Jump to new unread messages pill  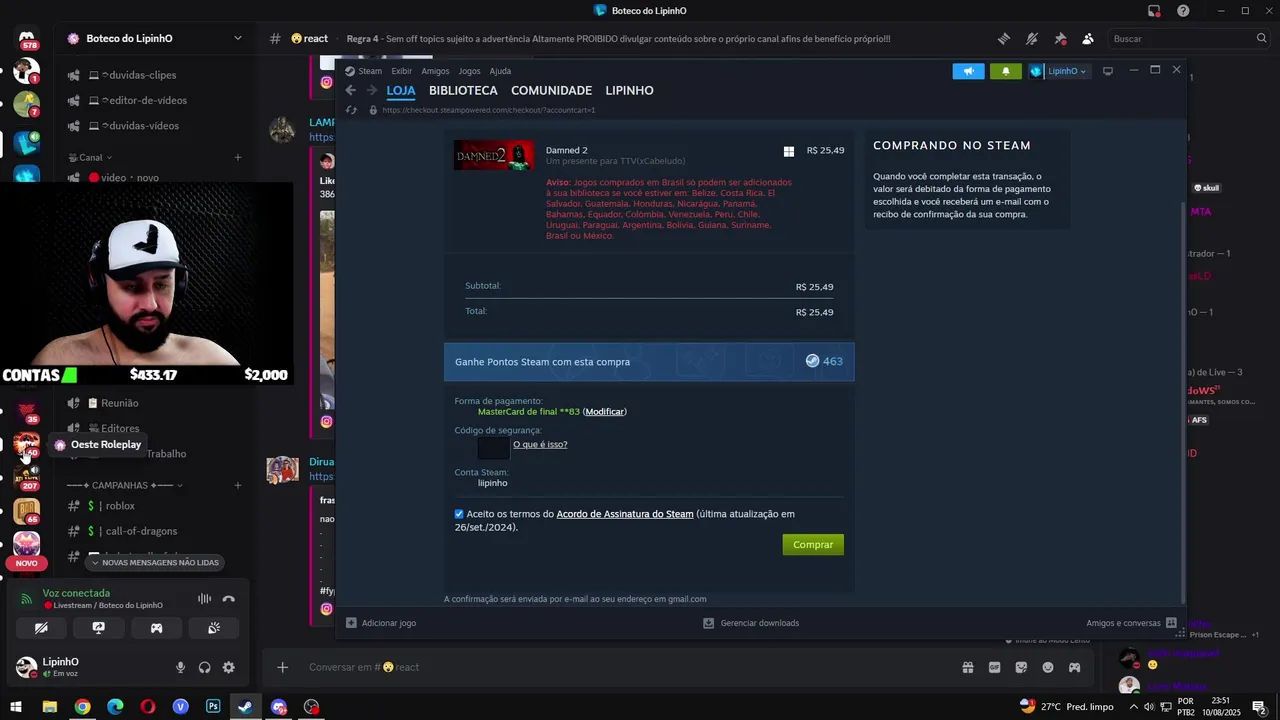(x=155, y=562)
